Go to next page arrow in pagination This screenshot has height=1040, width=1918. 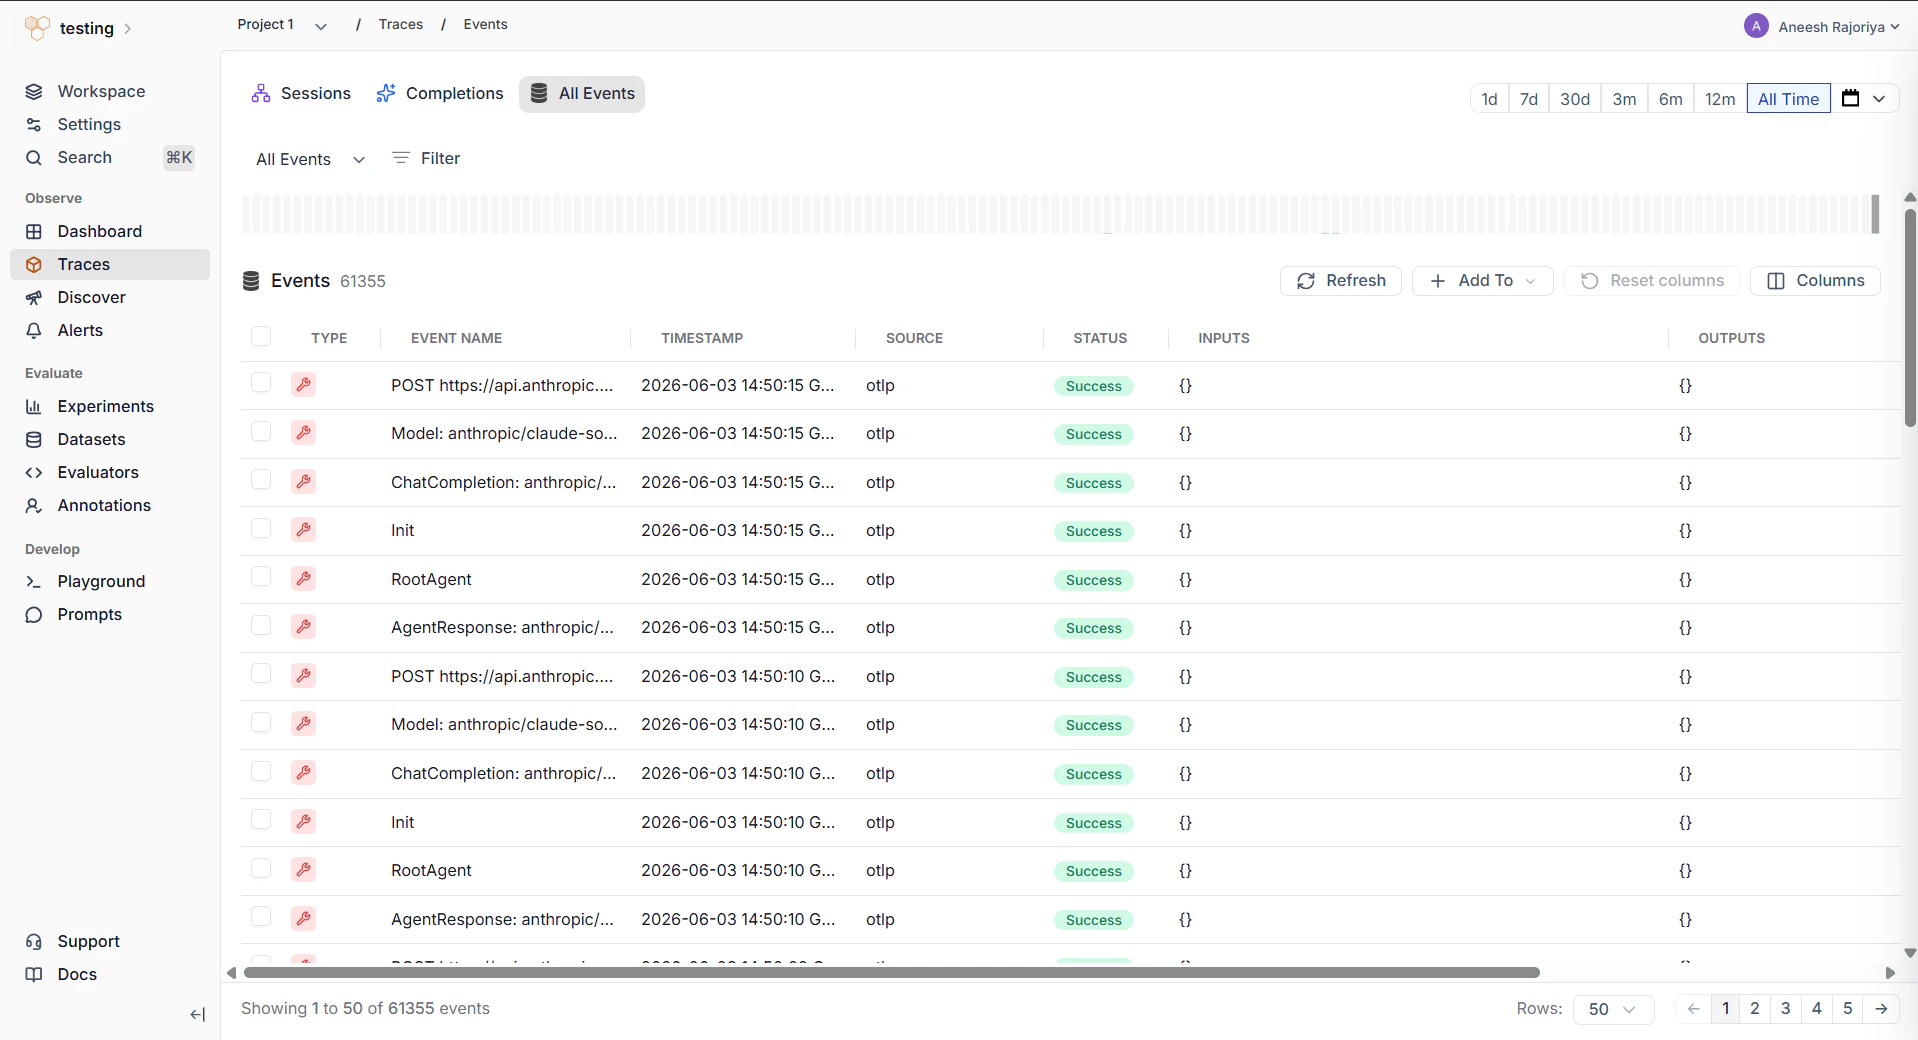1881,1009
